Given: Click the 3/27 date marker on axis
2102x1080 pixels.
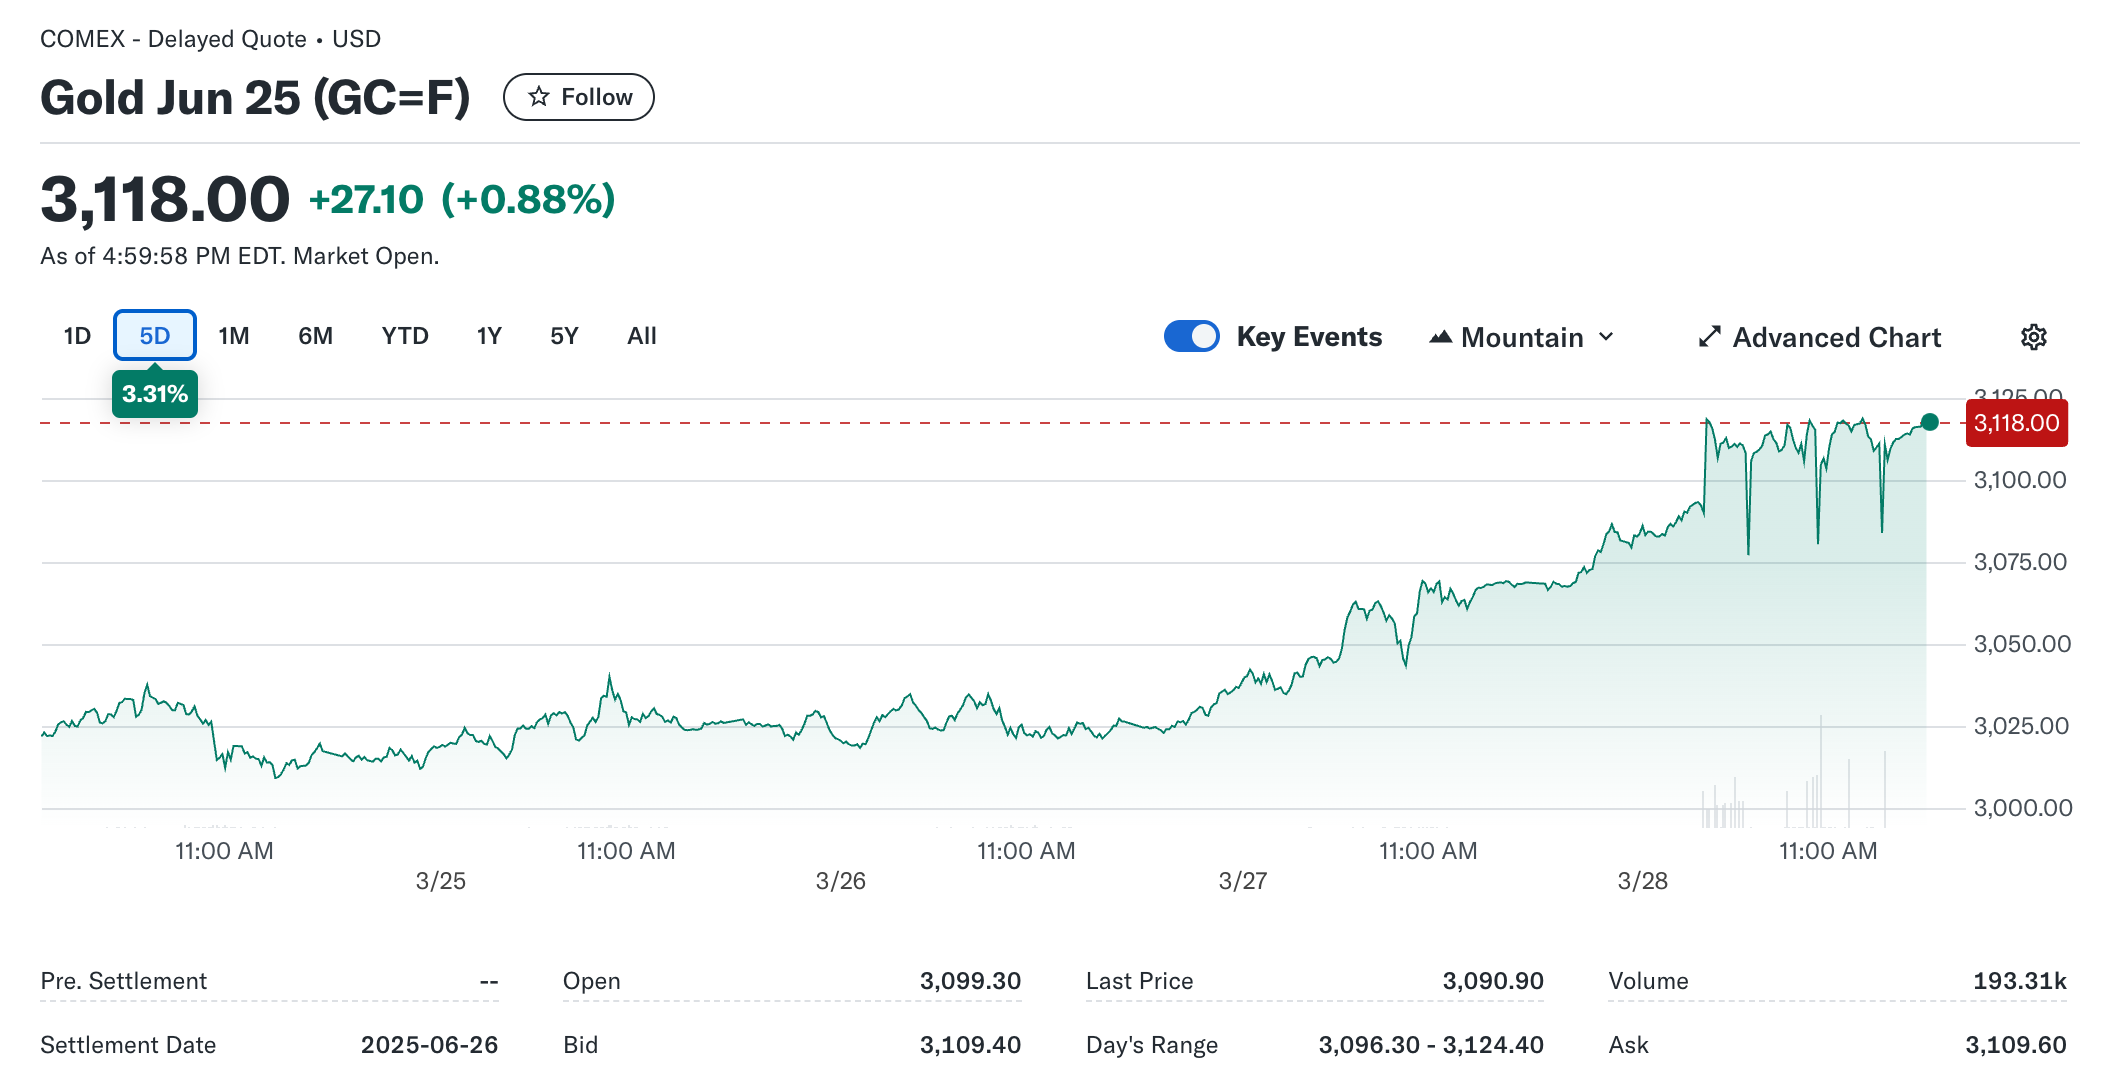Looking at the screenshot, I should tap(1242, 881).
